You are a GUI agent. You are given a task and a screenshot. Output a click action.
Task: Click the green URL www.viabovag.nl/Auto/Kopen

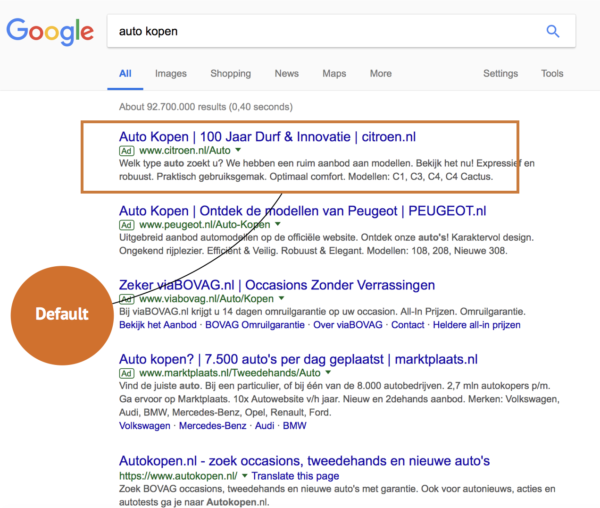tap(207, 299)
